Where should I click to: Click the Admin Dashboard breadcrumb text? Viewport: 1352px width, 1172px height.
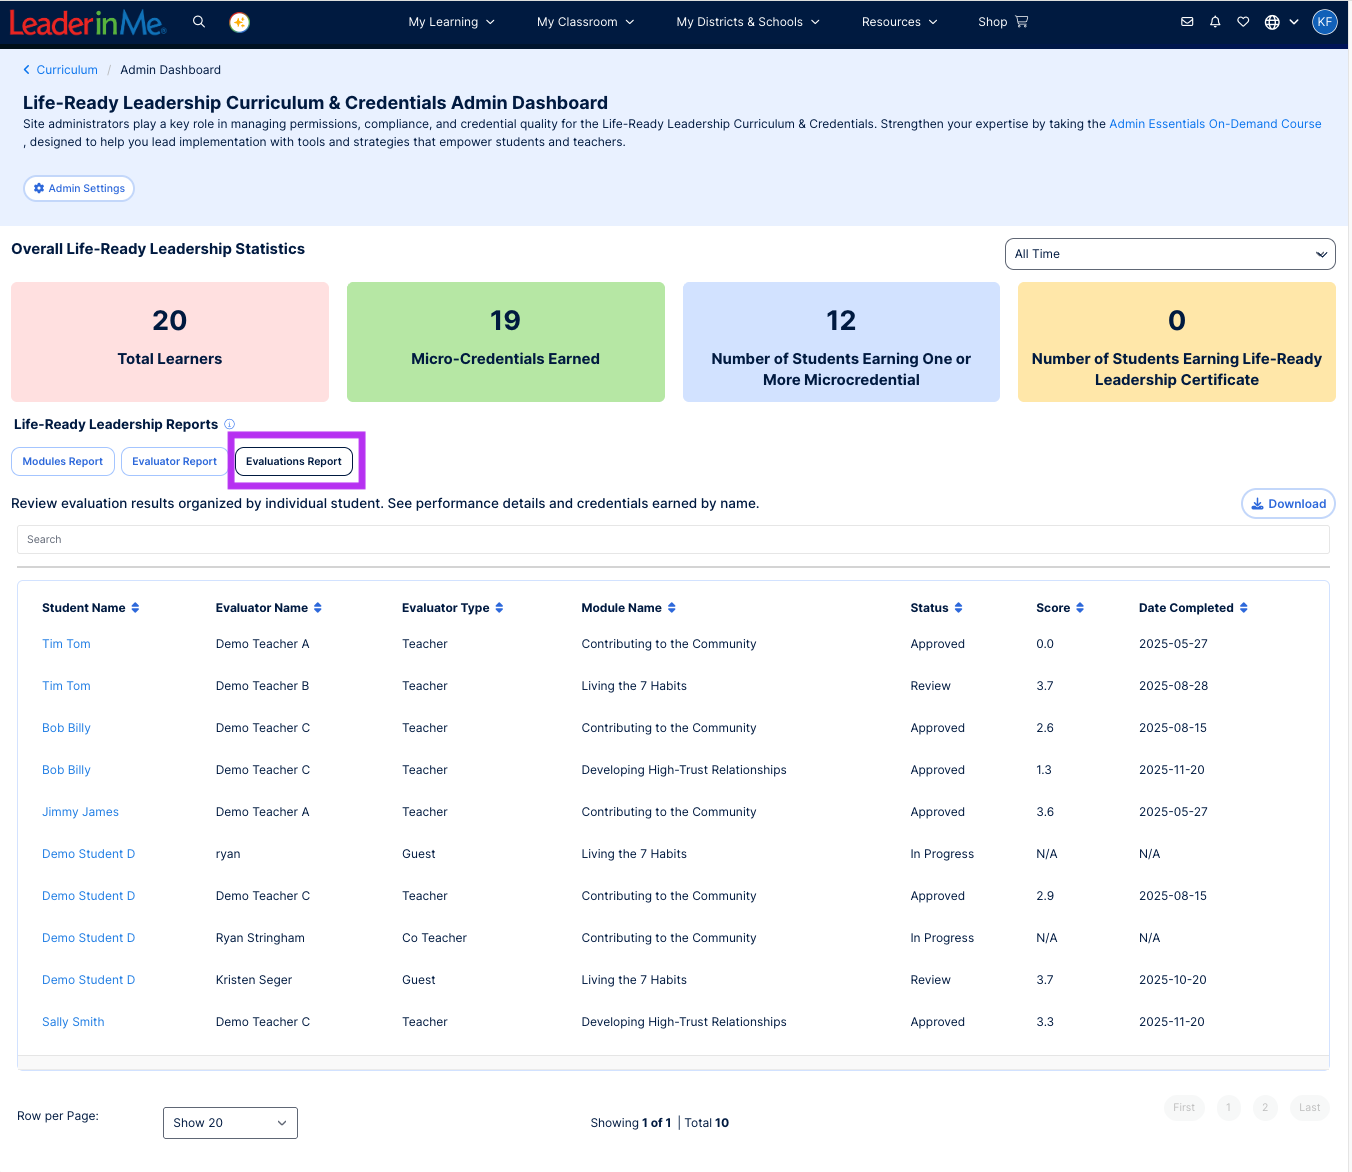tap(170, 70)
